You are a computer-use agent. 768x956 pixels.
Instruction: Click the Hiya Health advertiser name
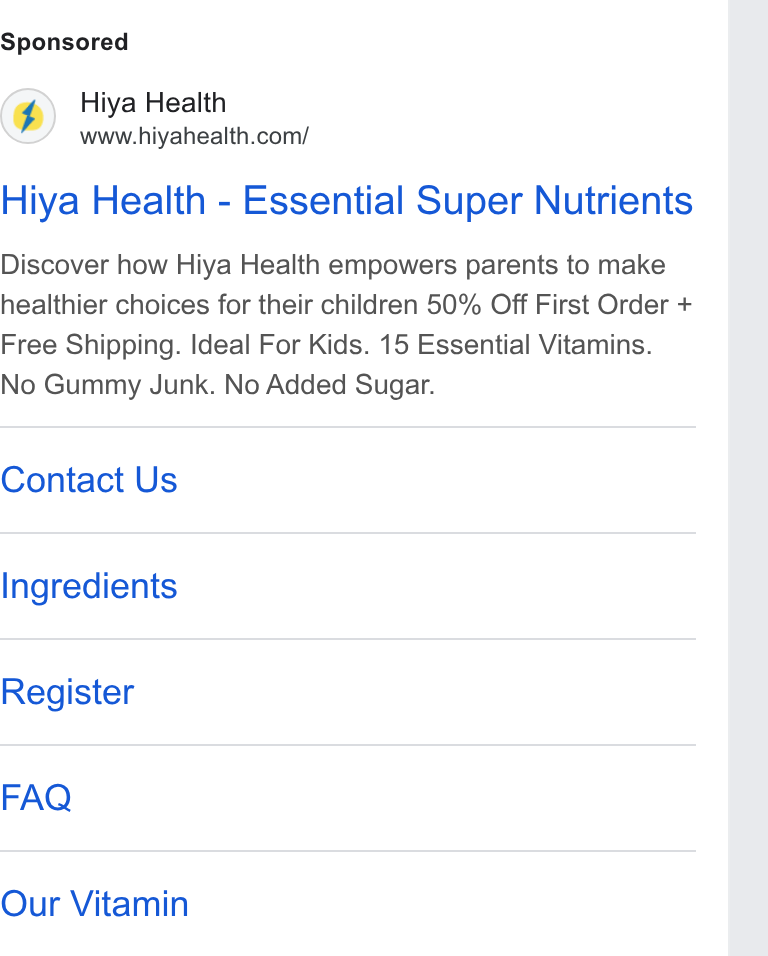(153, 102)
